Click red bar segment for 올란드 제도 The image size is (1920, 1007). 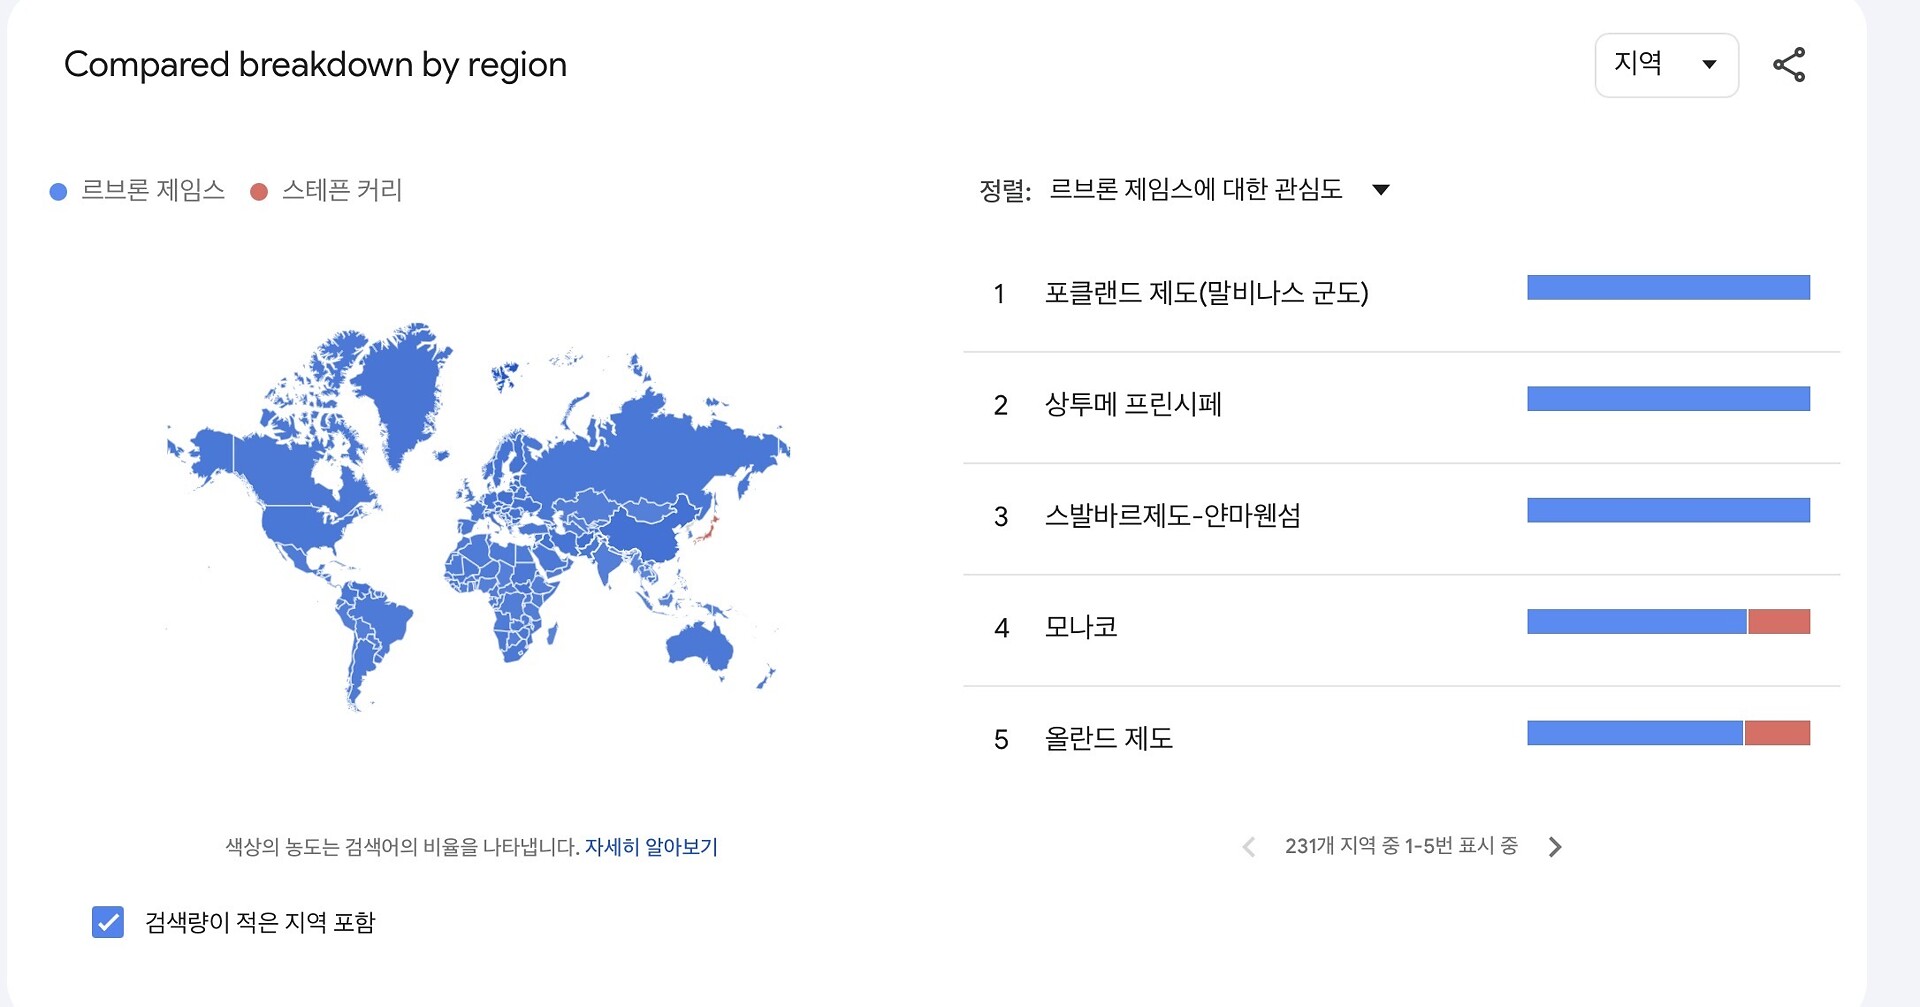coord(1777,733)
